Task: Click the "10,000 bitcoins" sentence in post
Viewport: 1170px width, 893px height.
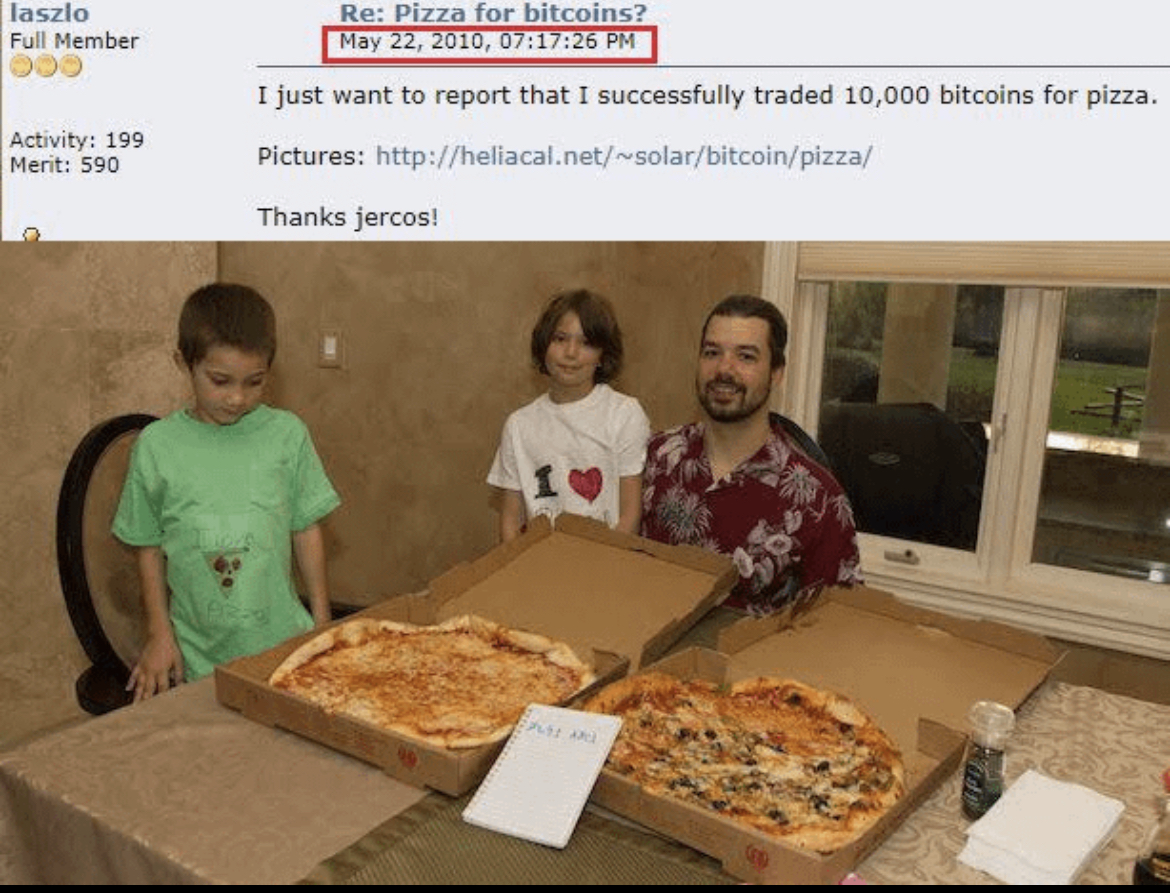Action: [x=707, y=95]
